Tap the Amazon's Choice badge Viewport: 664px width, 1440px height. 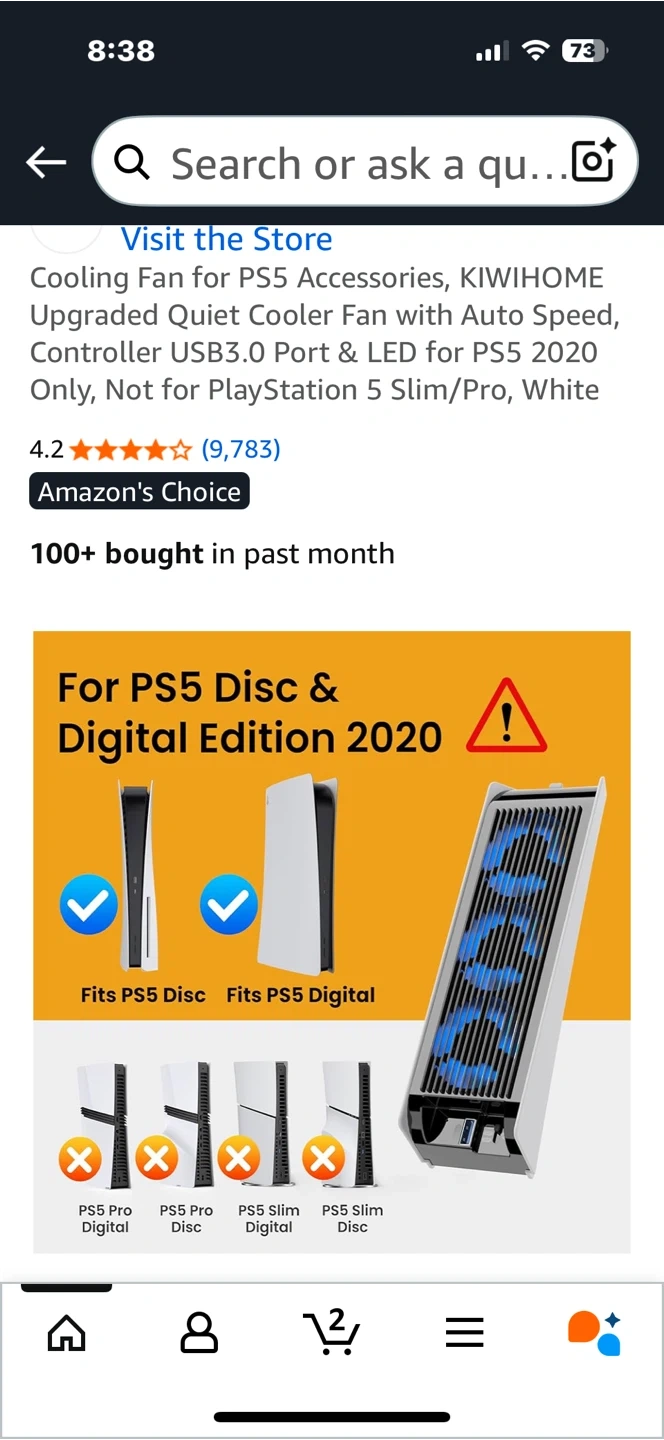(x=139, y=492)
